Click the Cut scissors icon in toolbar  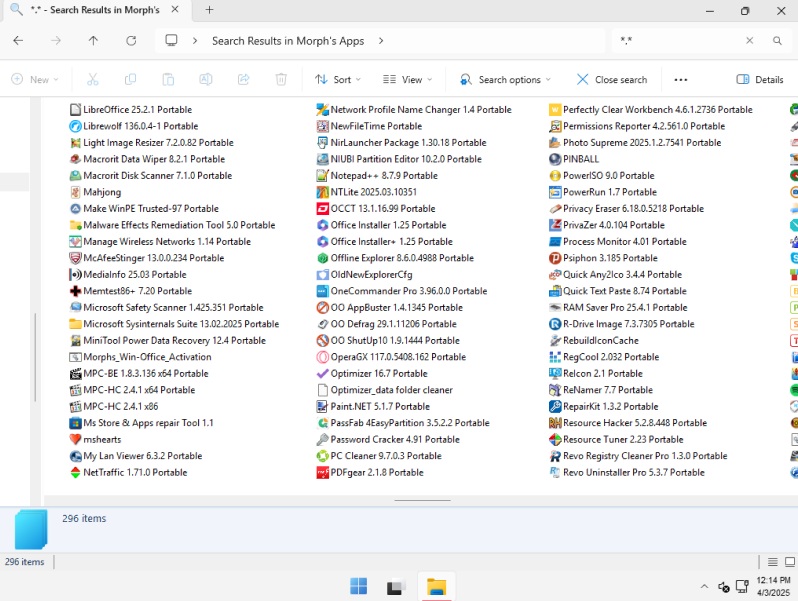click(x=93, y=79)
